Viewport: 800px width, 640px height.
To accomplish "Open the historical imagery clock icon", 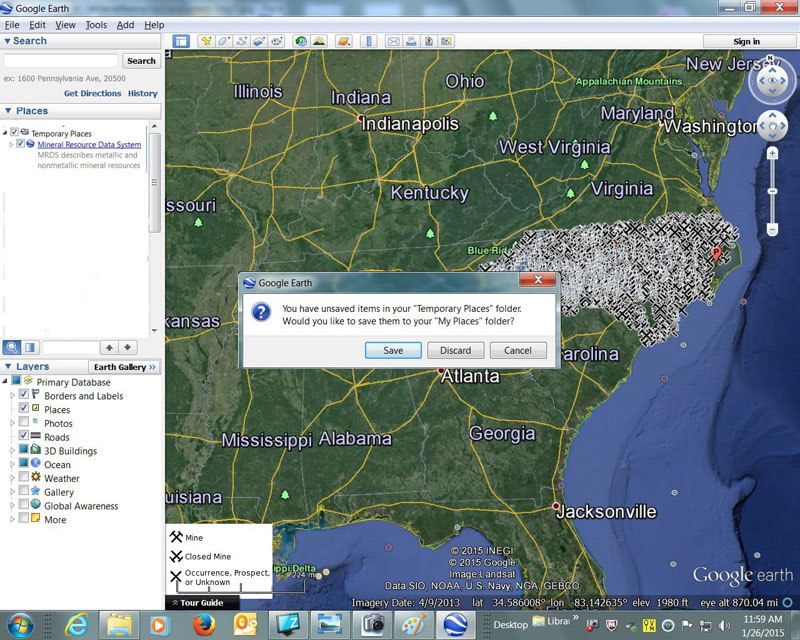I will pos(301,41).
